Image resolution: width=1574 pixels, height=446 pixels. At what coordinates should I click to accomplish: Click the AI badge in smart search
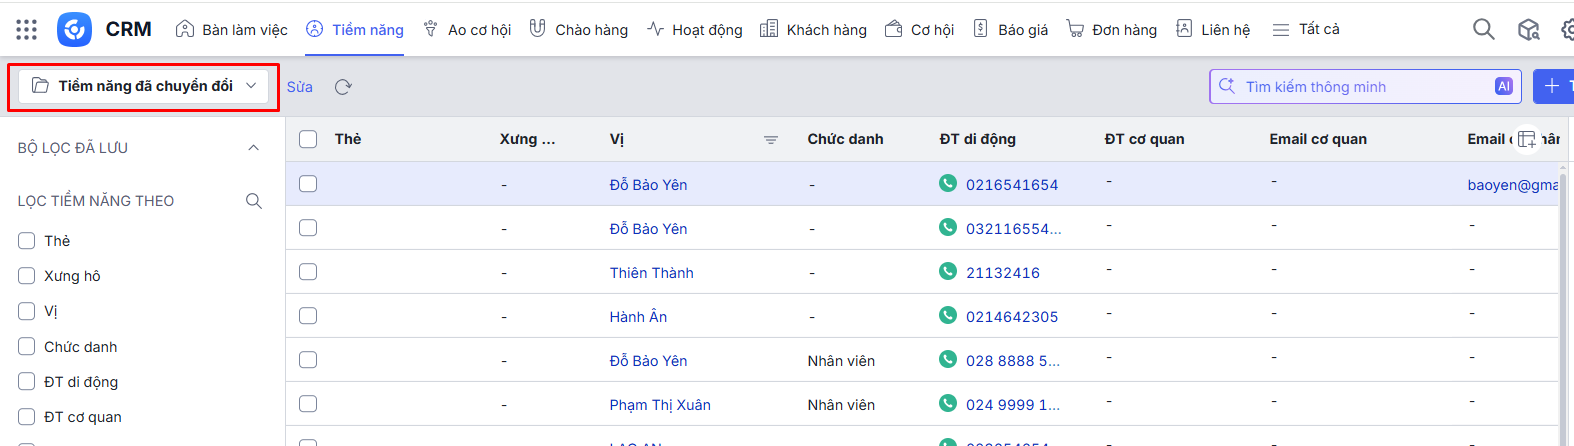[x=1503, y=87]
